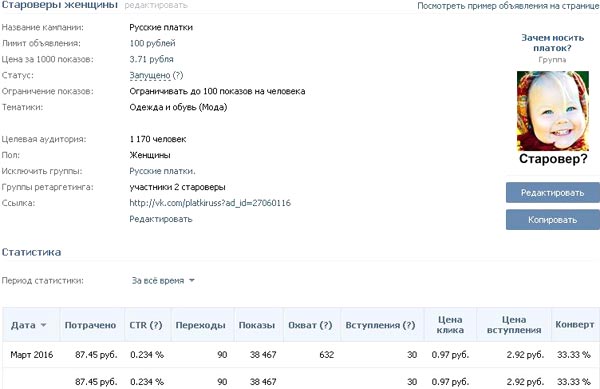This screenshot has height=389, width=600.
Task: Click 'Ограничивать до 100 показов на человека' text
Action: tap(217, 91)
